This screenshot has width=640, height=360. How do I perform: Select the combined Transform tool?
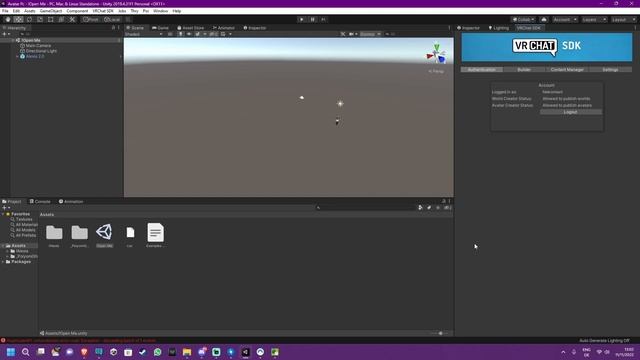[61, 19]
